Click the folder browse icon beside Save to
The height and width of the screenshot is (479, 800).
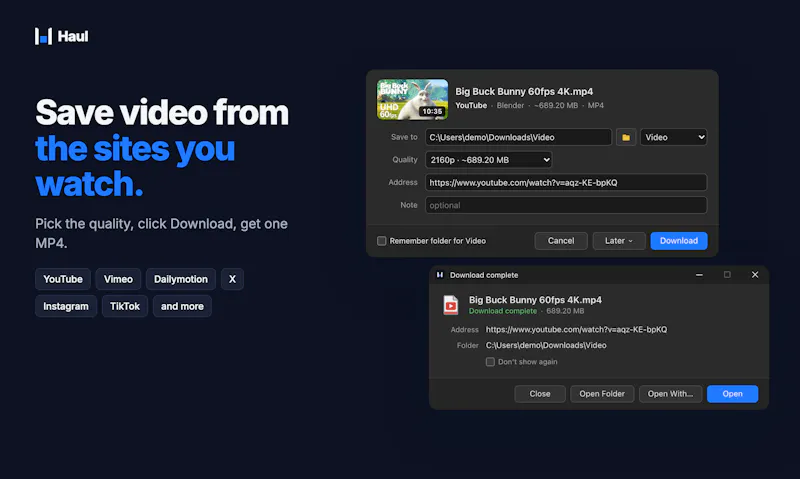pos(626,137)
